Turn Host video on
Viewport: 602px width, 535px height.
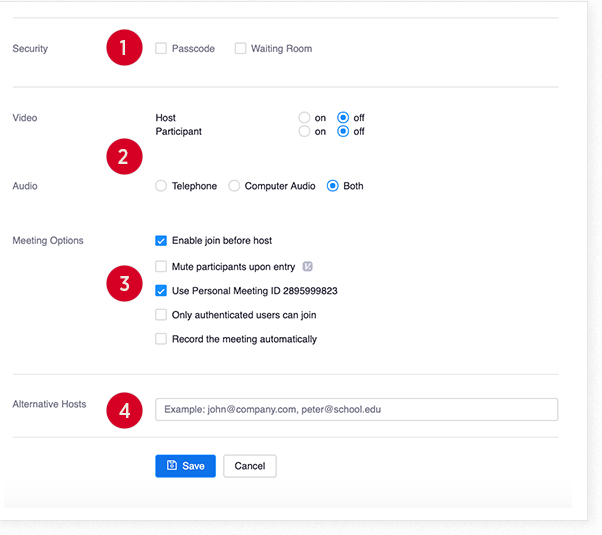(x=304, y=118)
